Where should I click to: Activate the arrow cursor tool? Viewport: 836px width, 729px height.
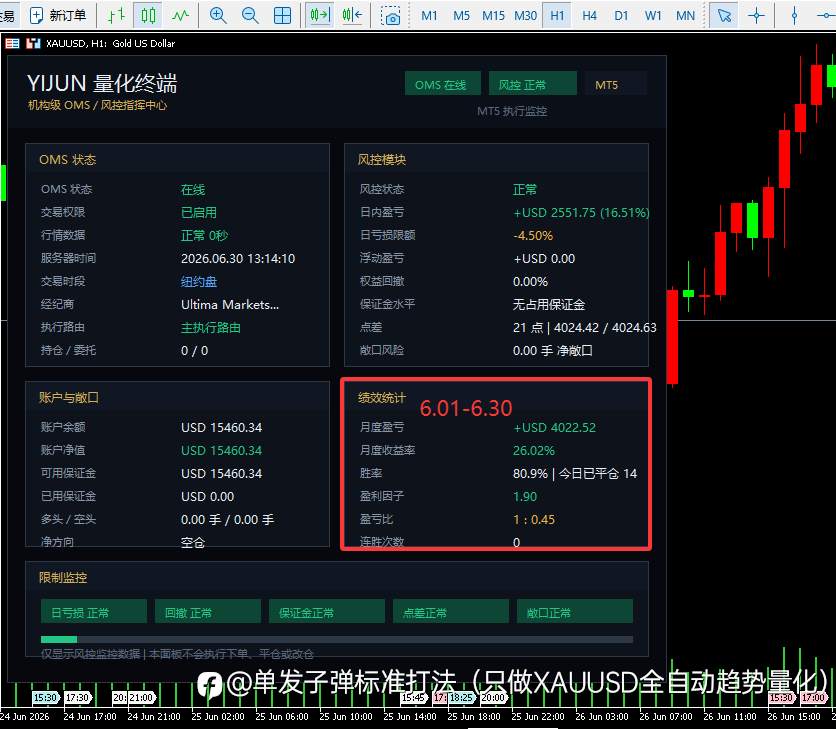[724, 15]
